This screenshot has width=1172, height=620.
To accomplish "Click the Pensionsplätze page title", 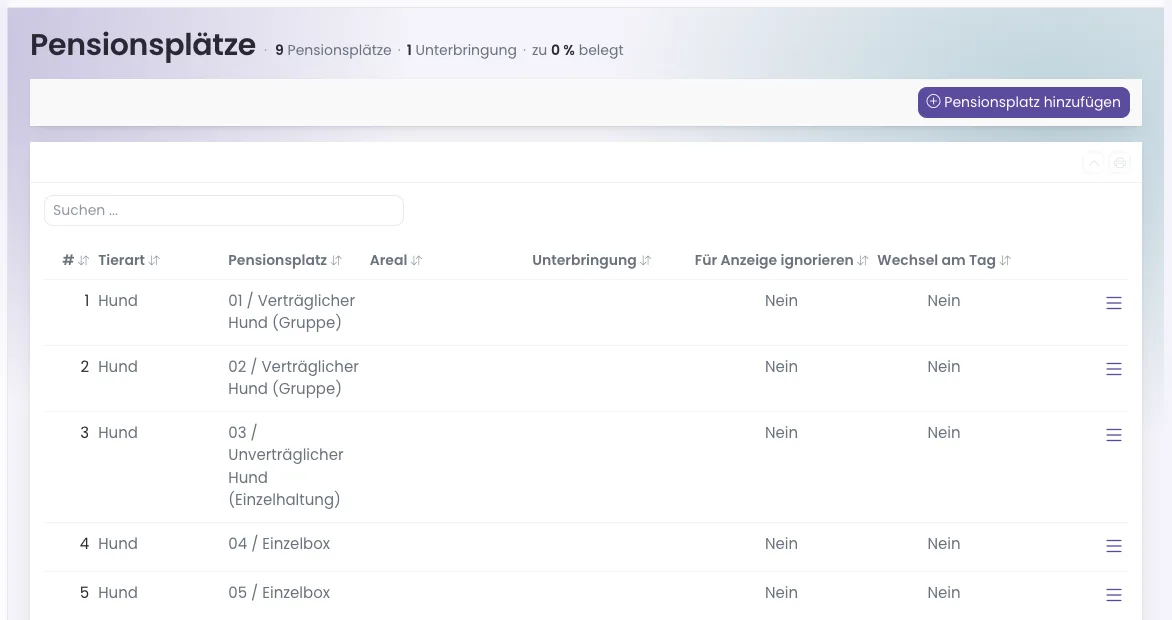I will pos(143,45).
